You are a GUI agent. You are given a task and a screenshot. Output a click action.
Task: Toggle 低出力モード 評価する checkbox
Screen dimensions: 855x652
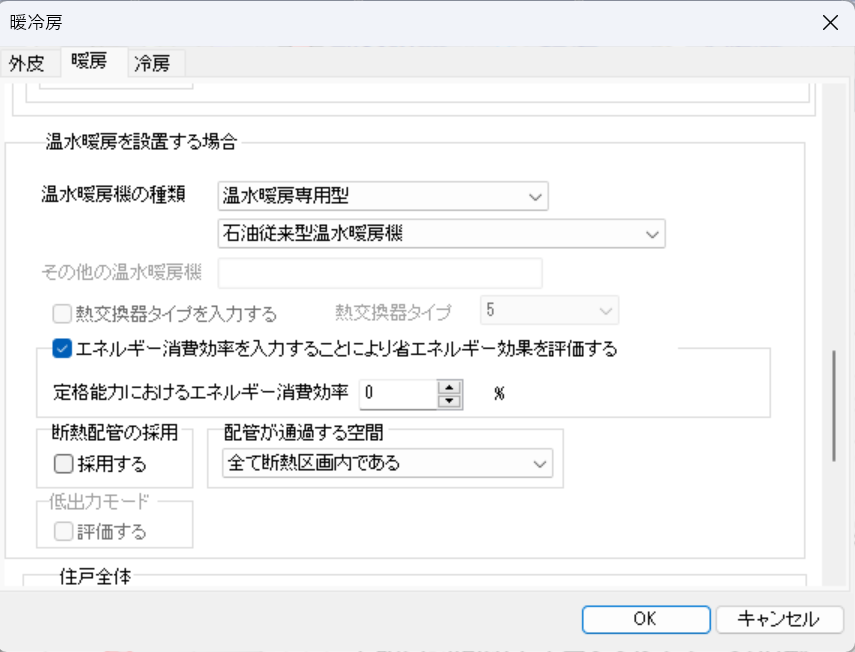tap(63, 531)
